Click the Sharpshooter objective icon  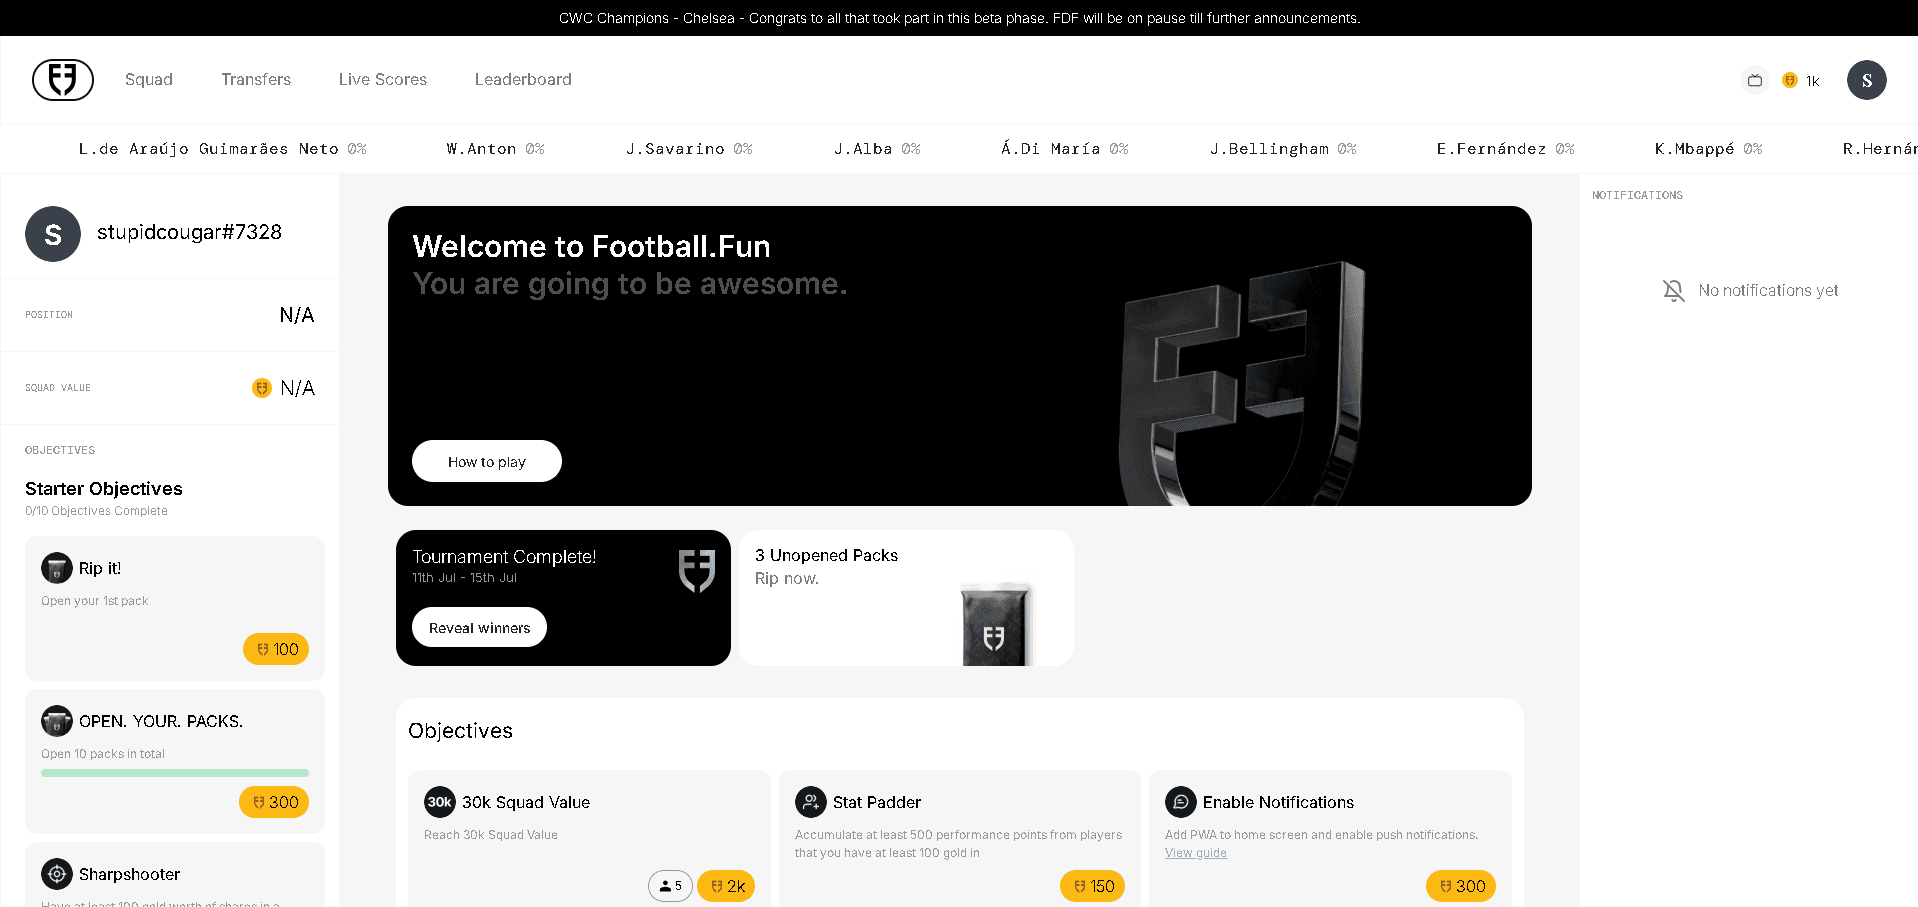point(56,874)
